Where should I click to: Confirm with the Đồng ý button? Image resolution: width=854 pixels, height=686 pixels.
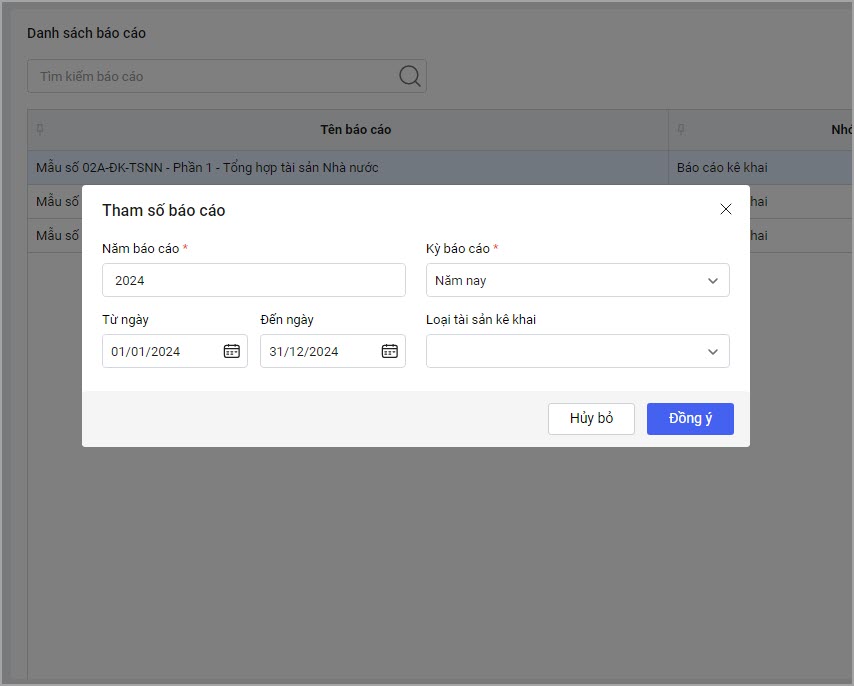coord(690,419)
